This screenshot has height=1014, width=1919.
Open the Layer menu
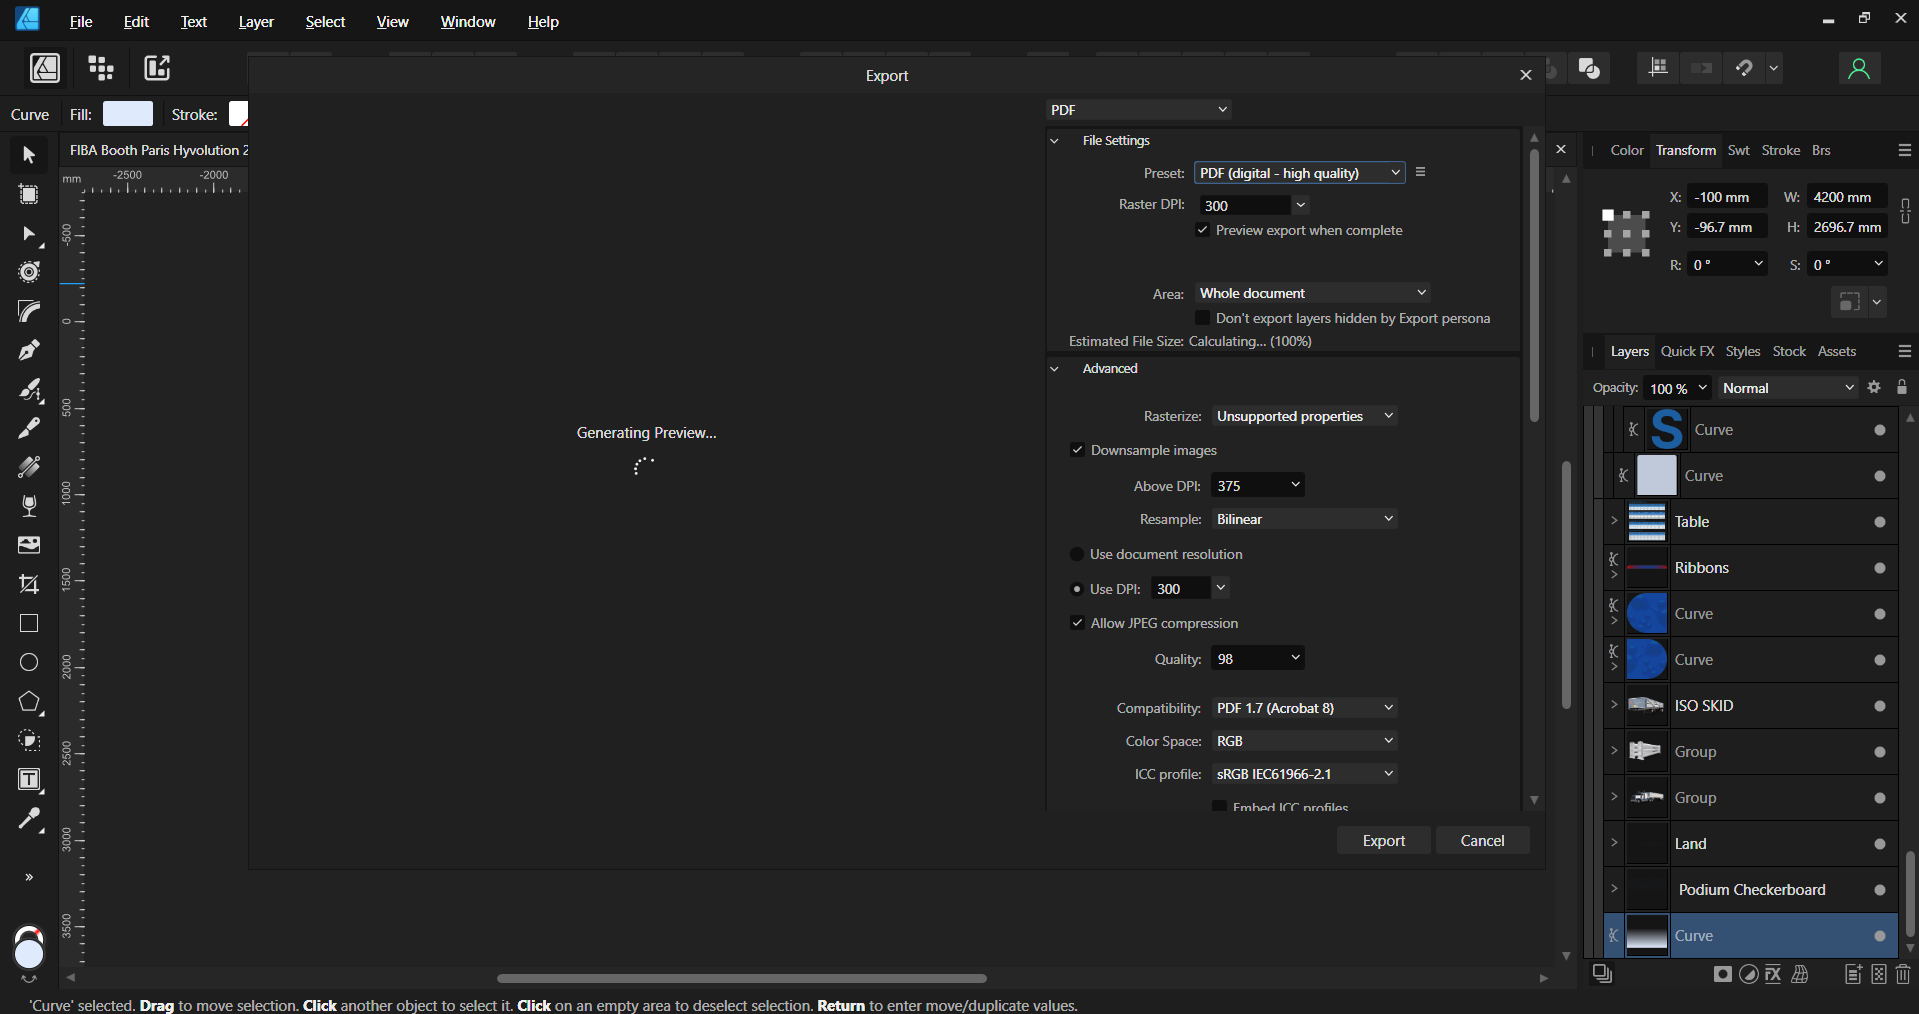pos(256,22)
